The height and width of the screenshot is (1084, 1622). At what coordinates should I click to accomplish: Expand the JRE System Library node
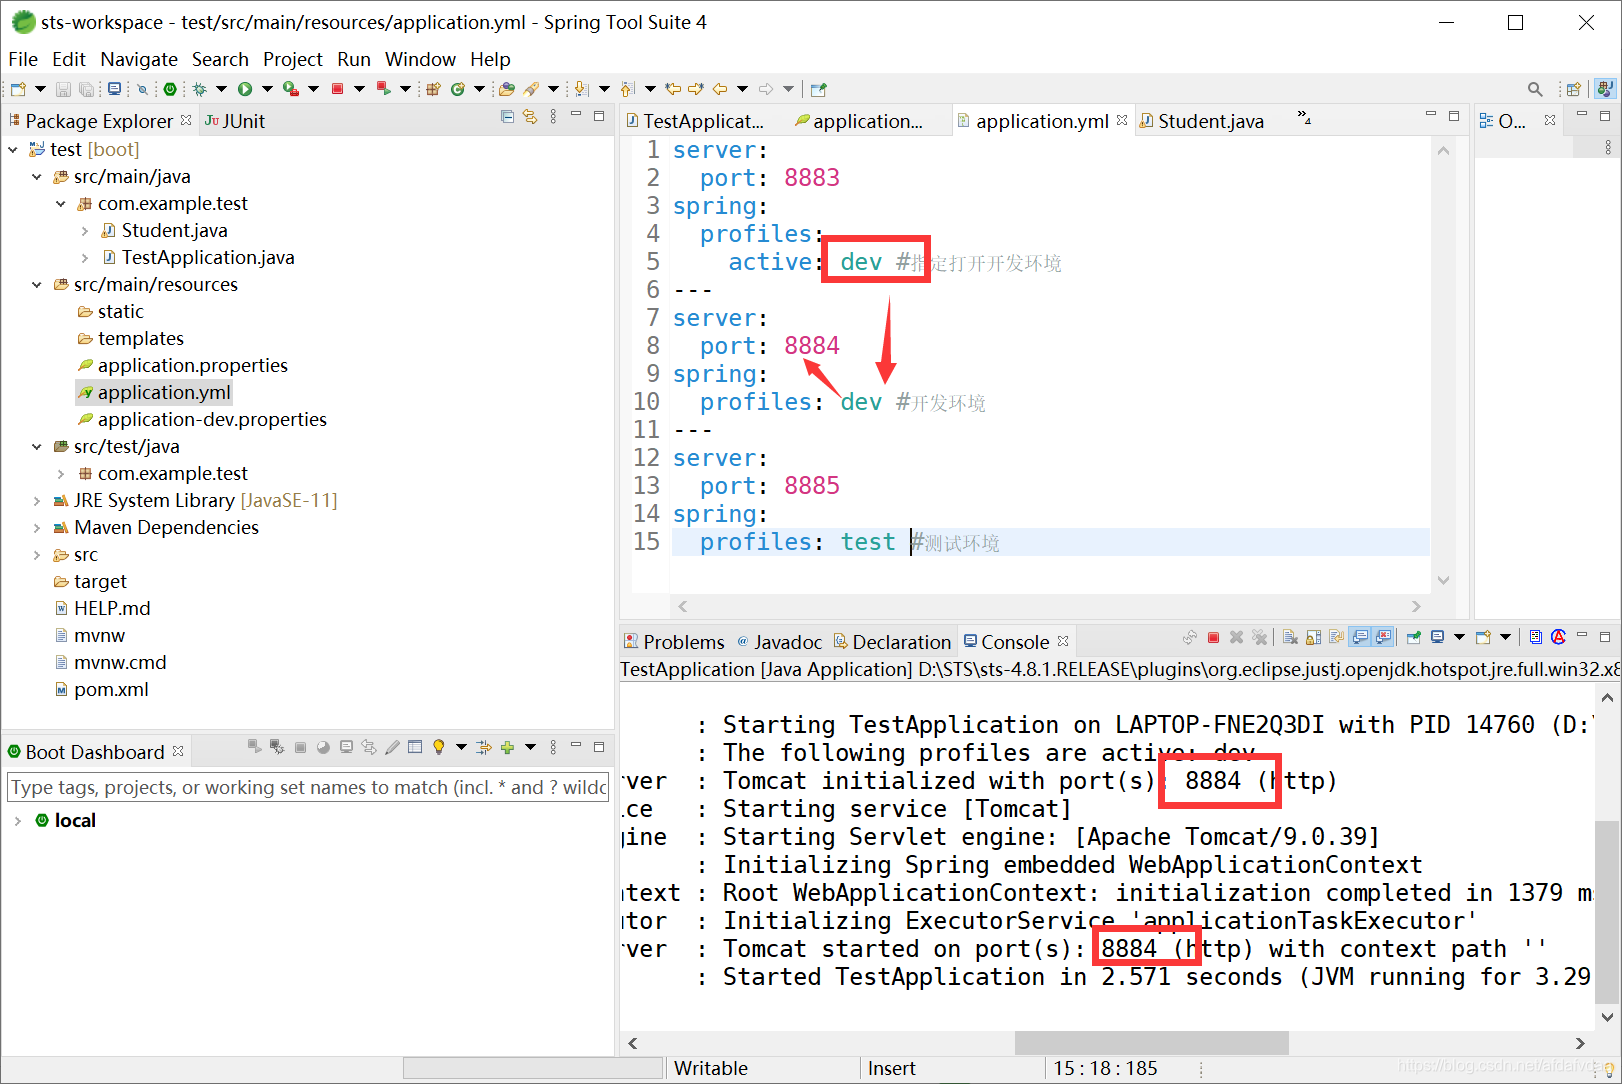coord(37,500)
